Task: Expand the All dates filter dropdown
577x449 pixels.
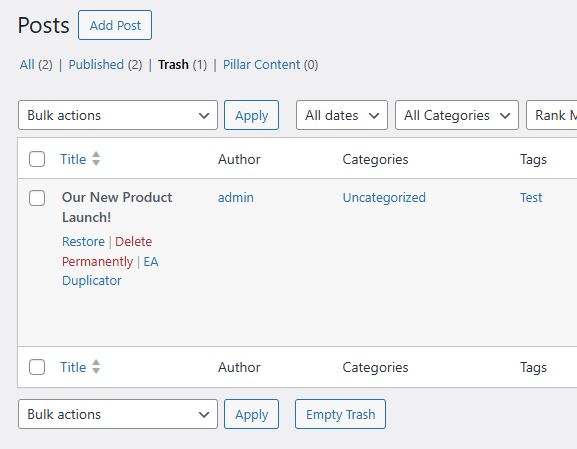Action: [x=341, y=115]
